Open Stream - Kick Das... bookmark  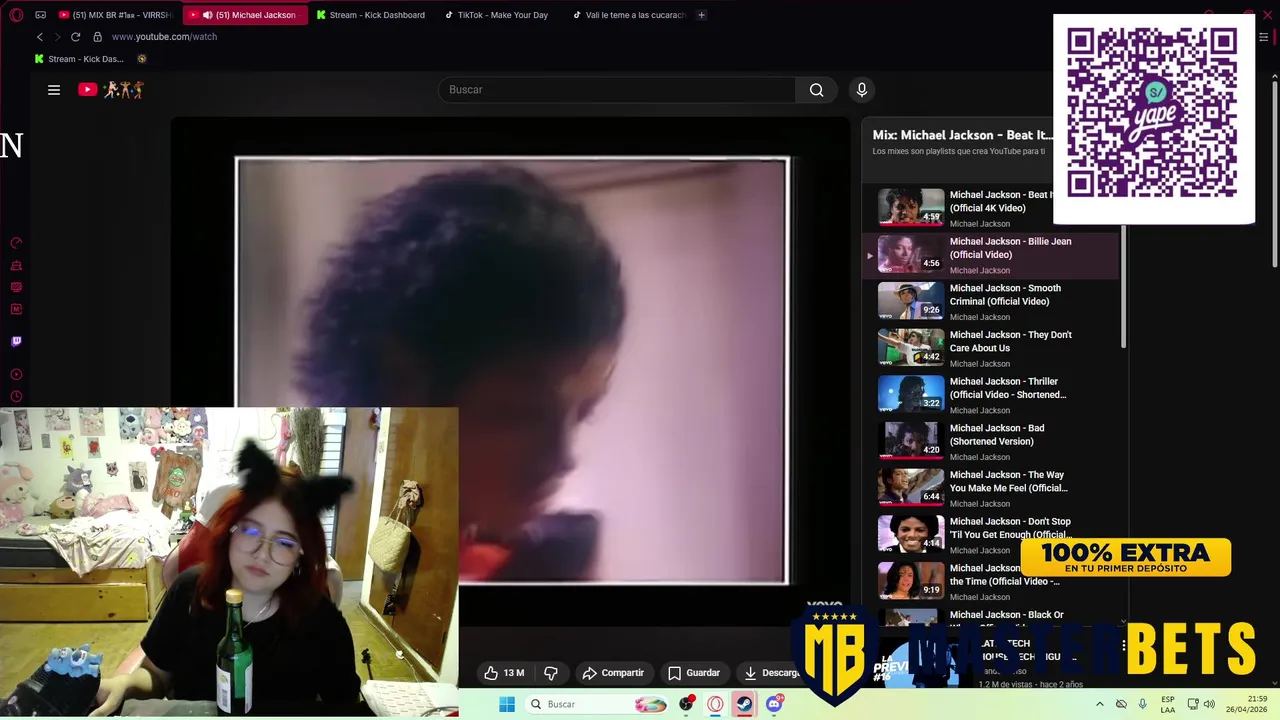tap(79, 59)
